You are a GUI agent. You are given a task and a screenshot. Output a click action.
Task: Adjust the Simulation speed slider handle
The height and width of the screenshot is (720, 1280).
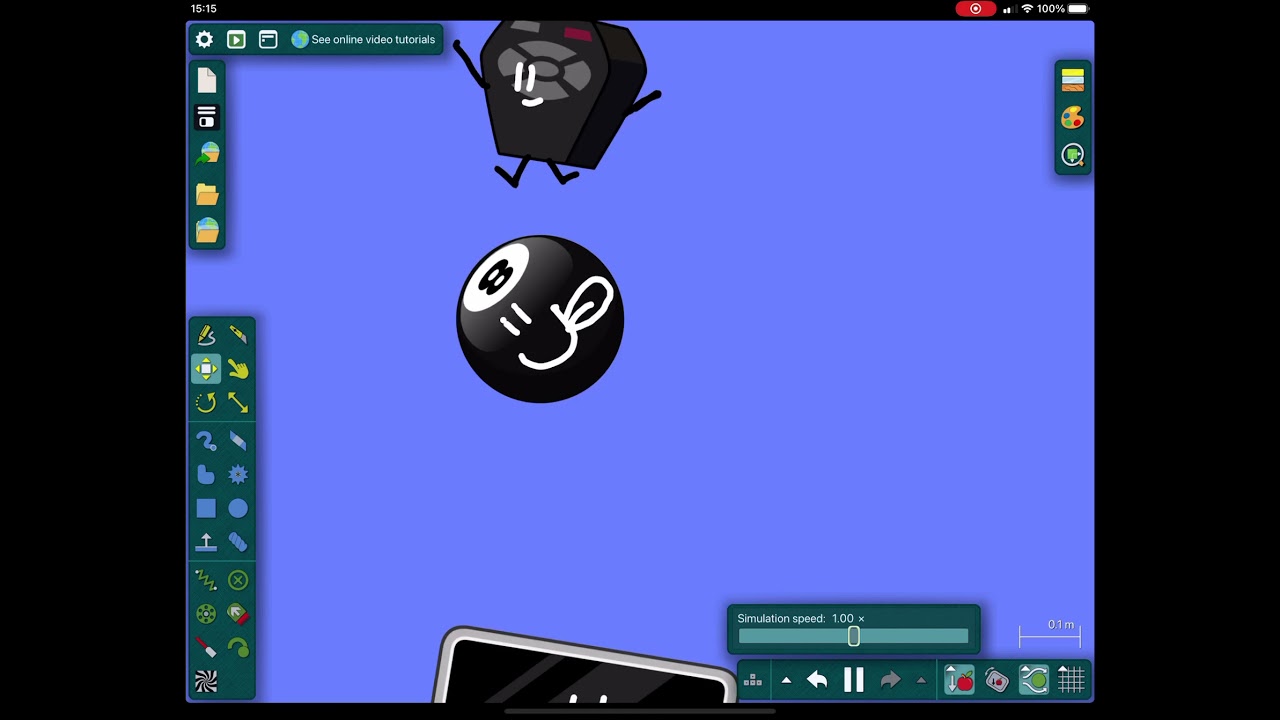click(854, 636)
